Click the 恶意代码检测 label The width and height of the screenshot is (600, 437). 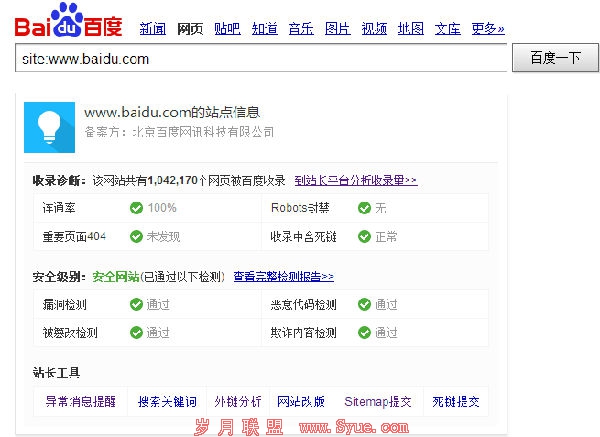pos(303,305)
